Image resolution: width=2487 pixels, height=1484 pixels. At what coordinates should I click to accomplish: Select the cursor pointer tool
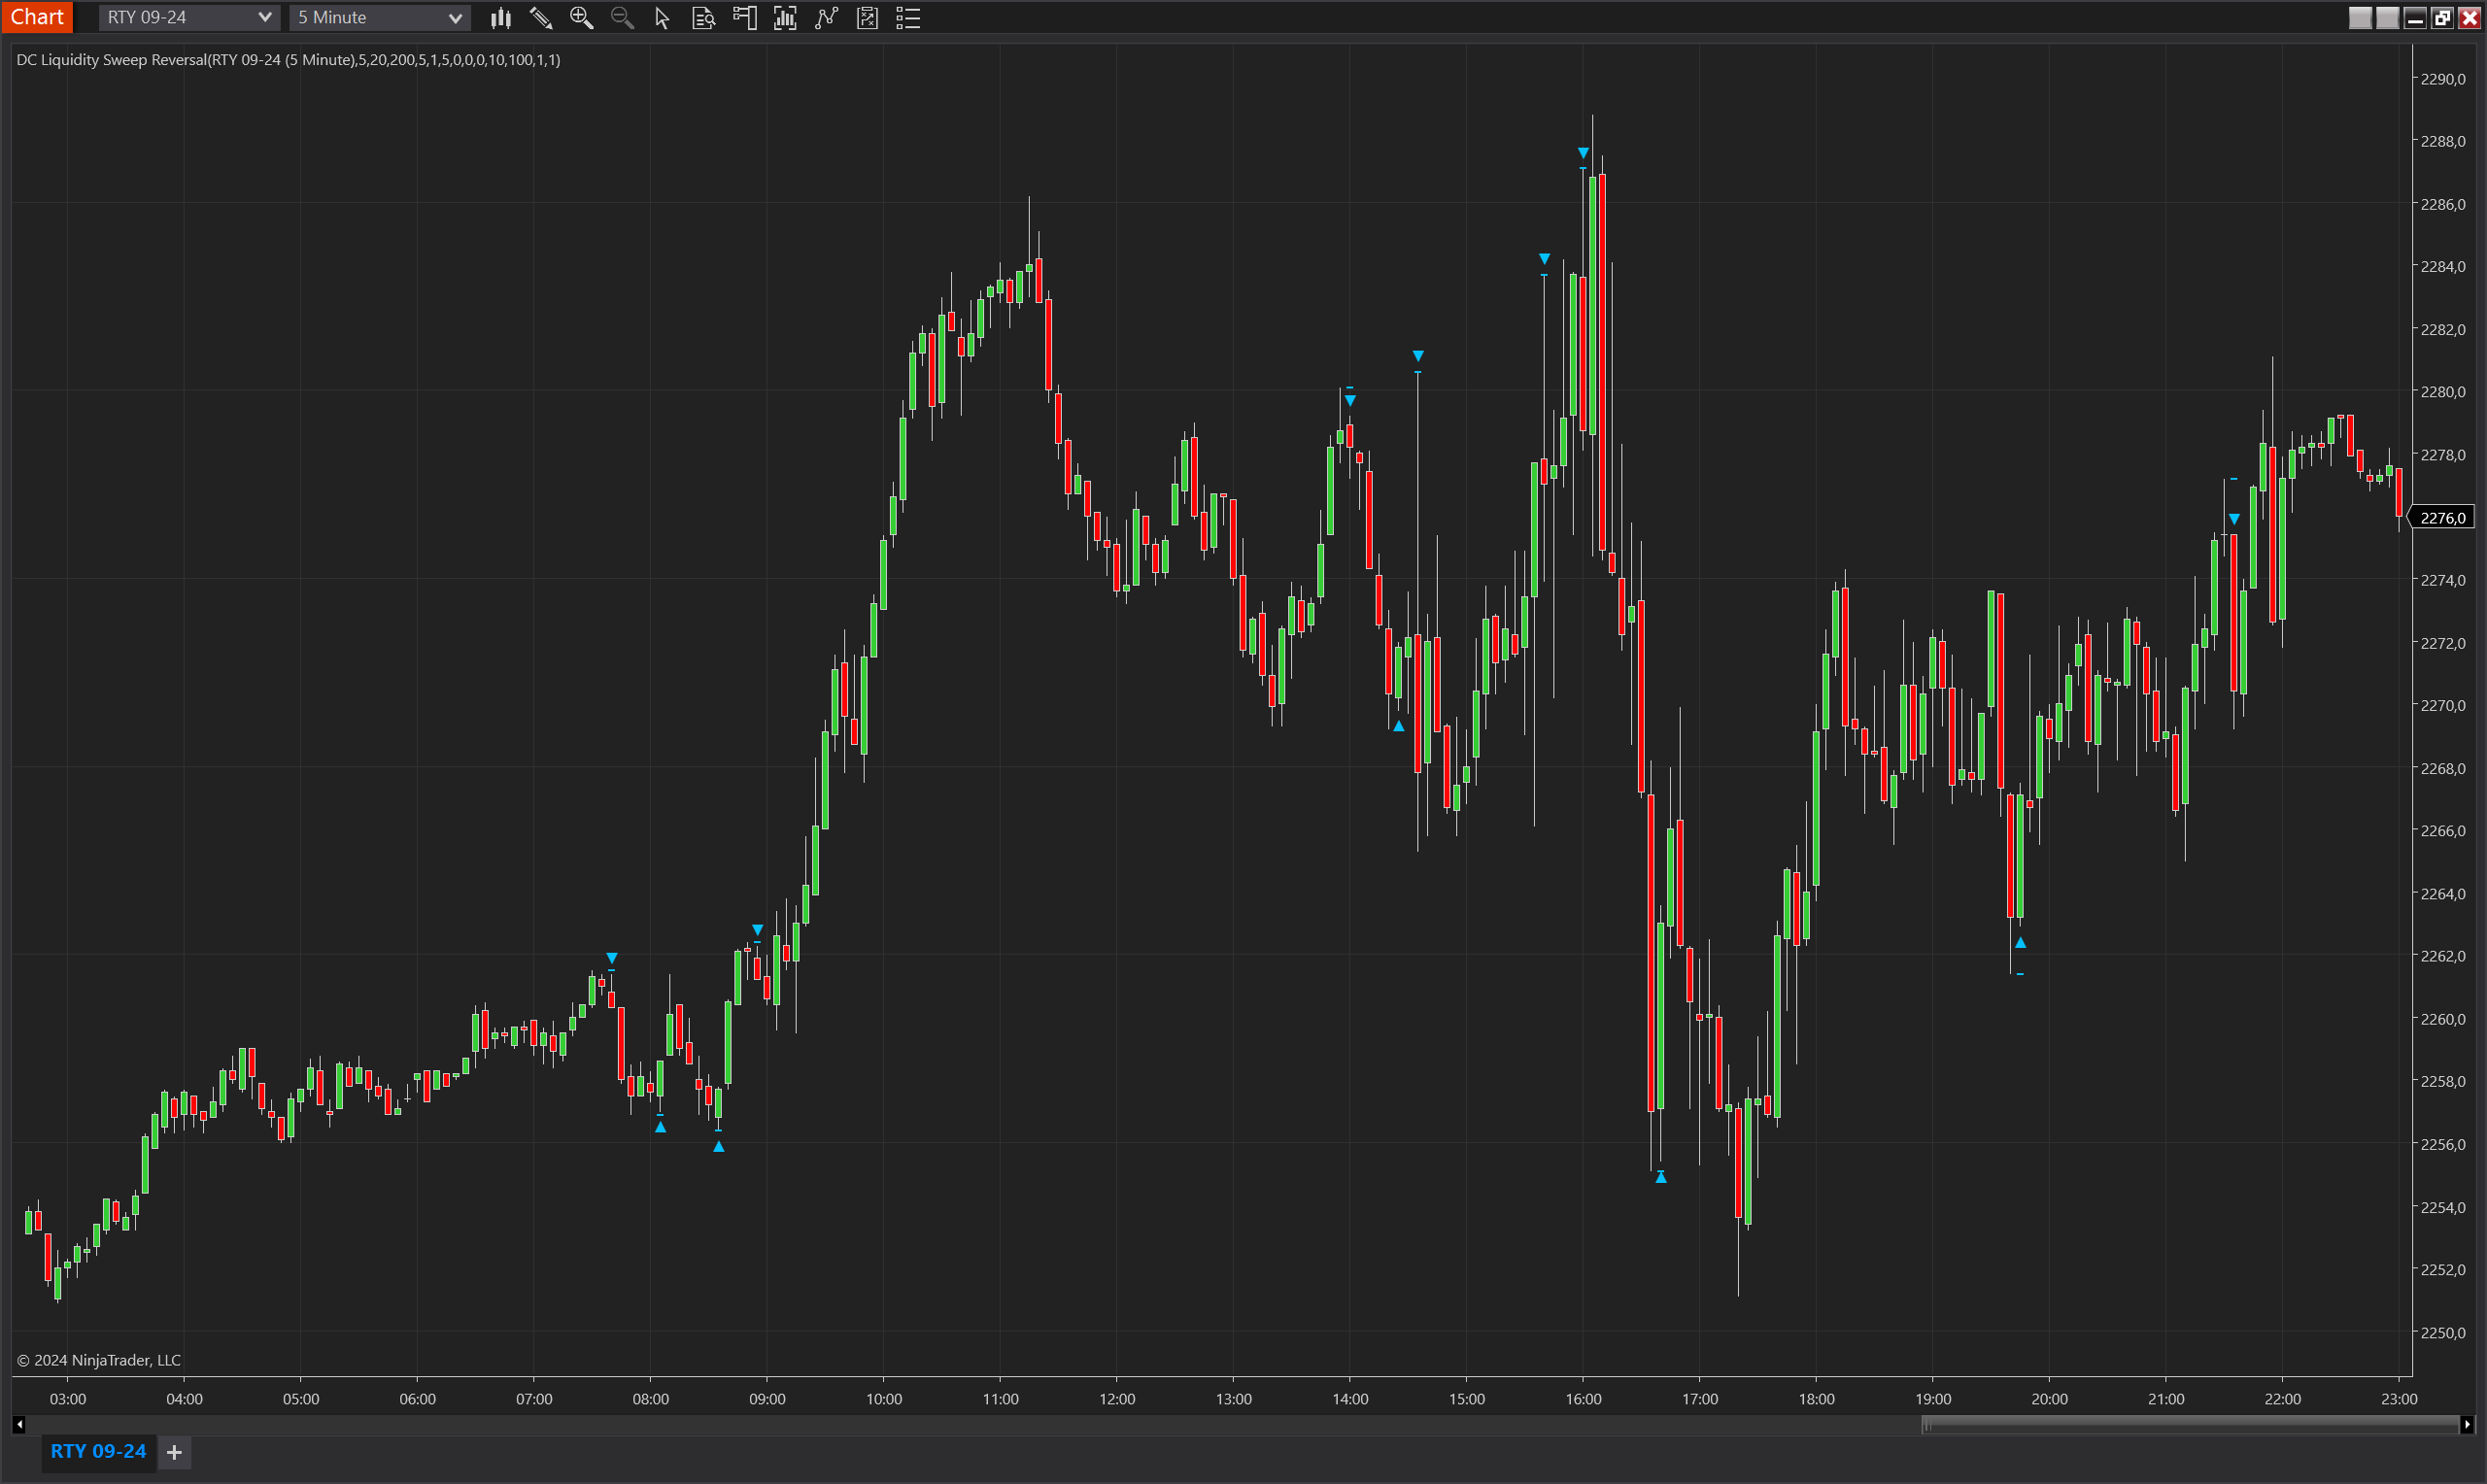[662, 17]
